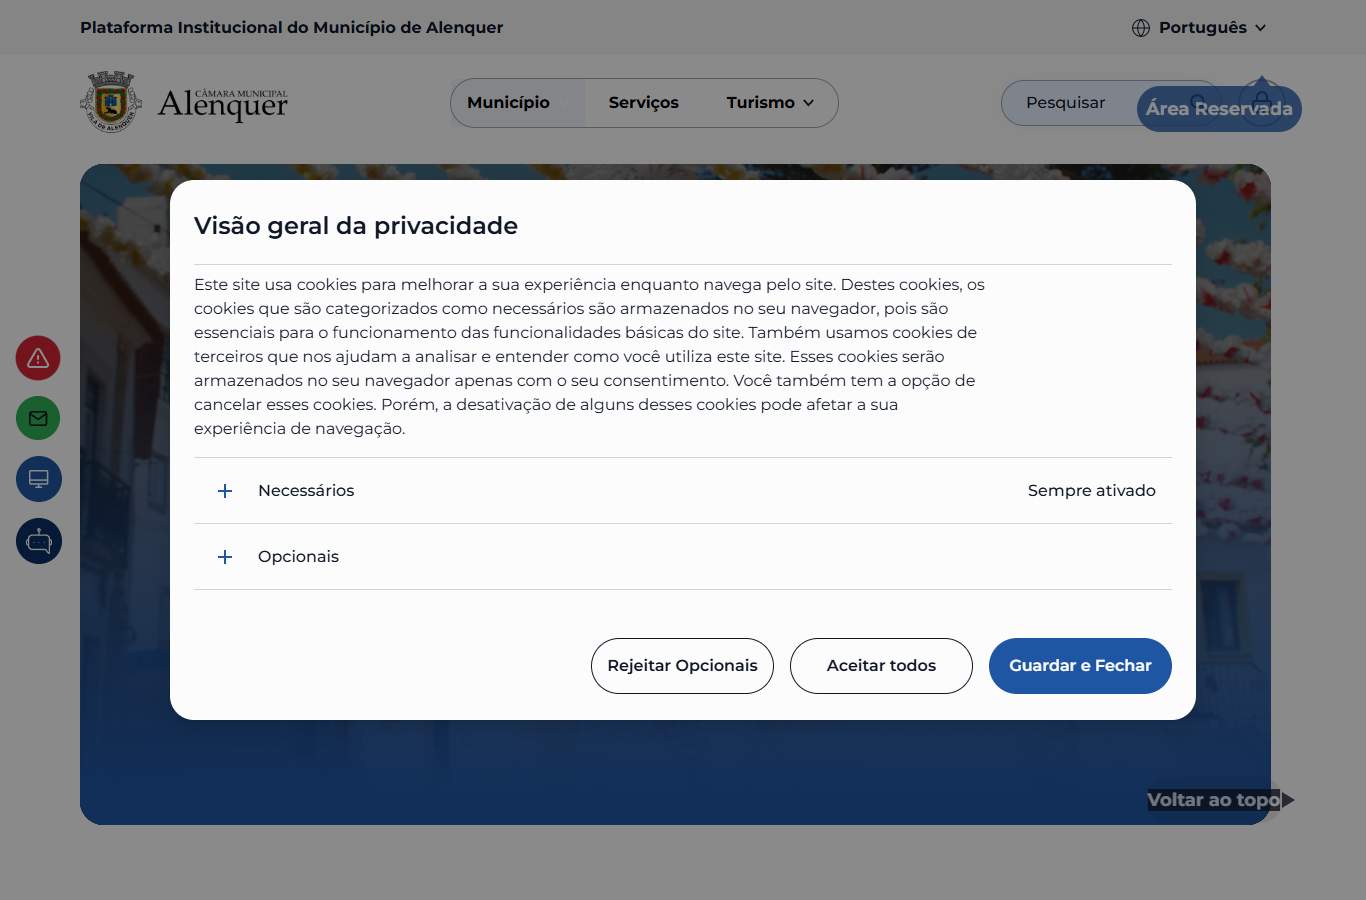
Task: Select the Serviços menu item
Action: coord(643,103)
